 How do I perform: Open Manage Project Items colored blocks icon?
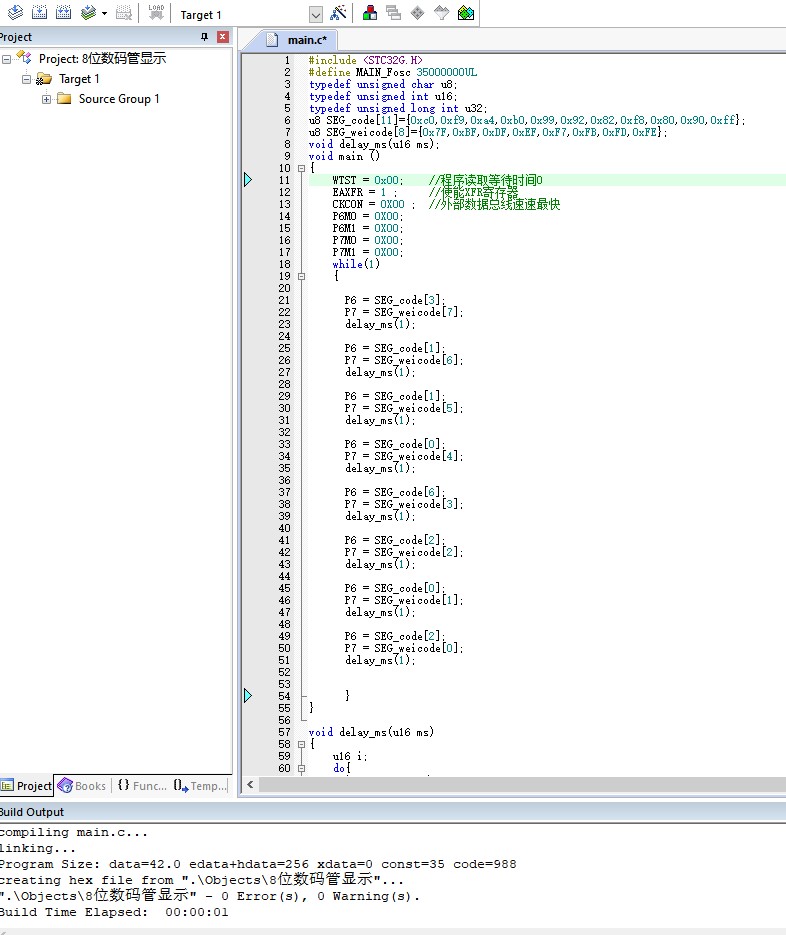[x=370, y=14]
